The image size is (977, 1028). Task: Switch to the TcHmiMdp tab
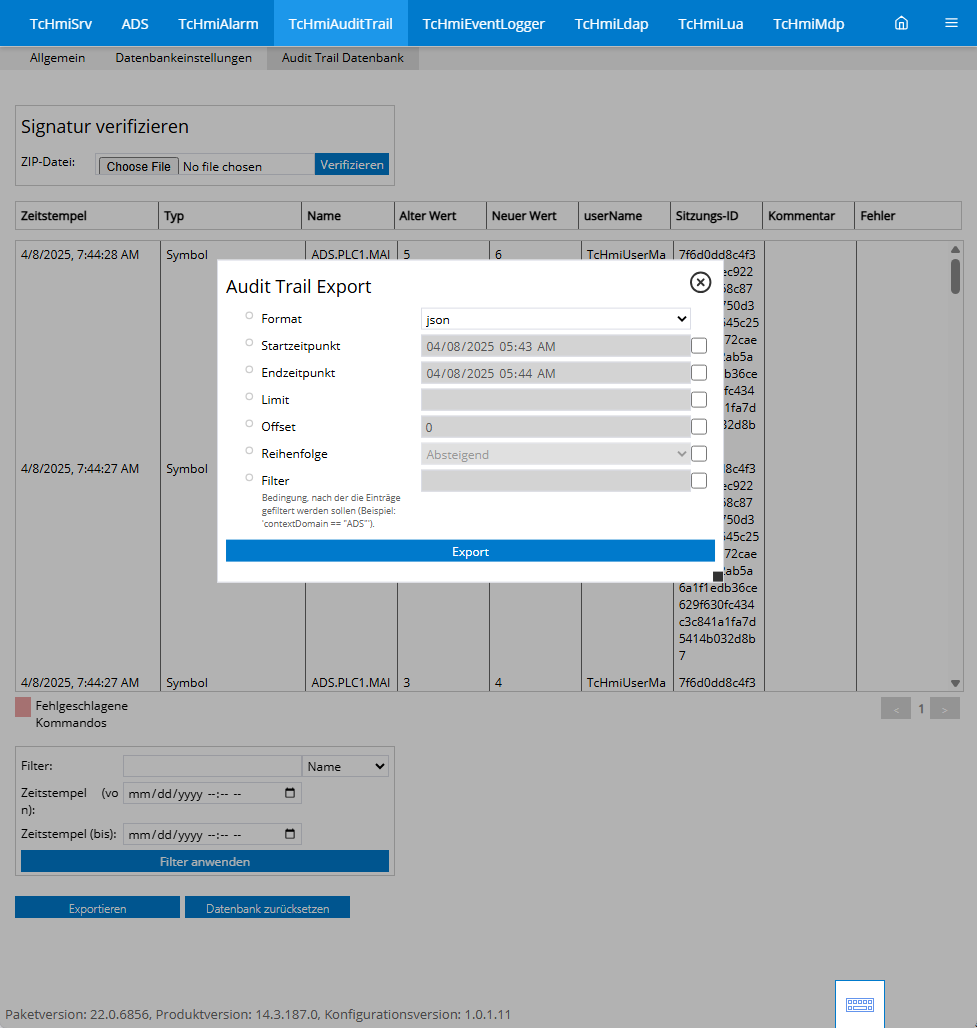click(808, 24)
